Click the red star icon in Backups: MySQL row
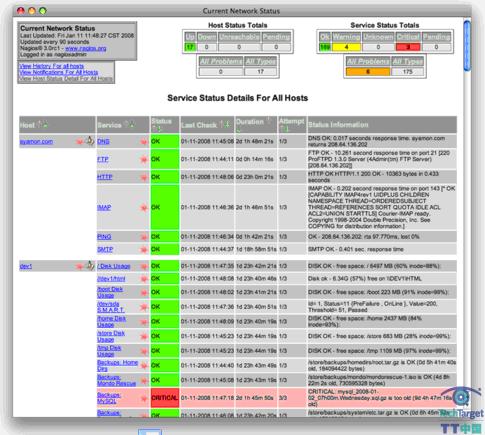 tap(144, 398)
